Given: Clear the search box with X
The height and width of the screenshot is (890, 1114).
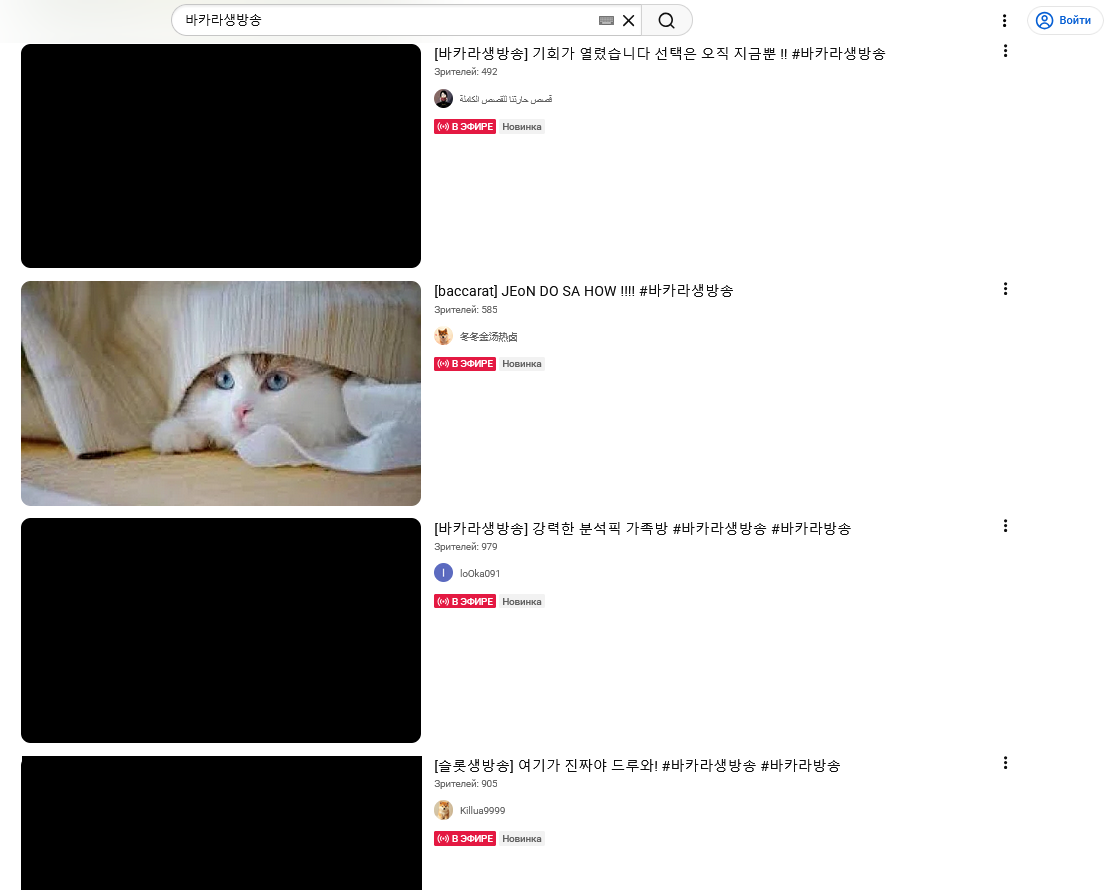Looking at the screenshot, I should [628, 21].
